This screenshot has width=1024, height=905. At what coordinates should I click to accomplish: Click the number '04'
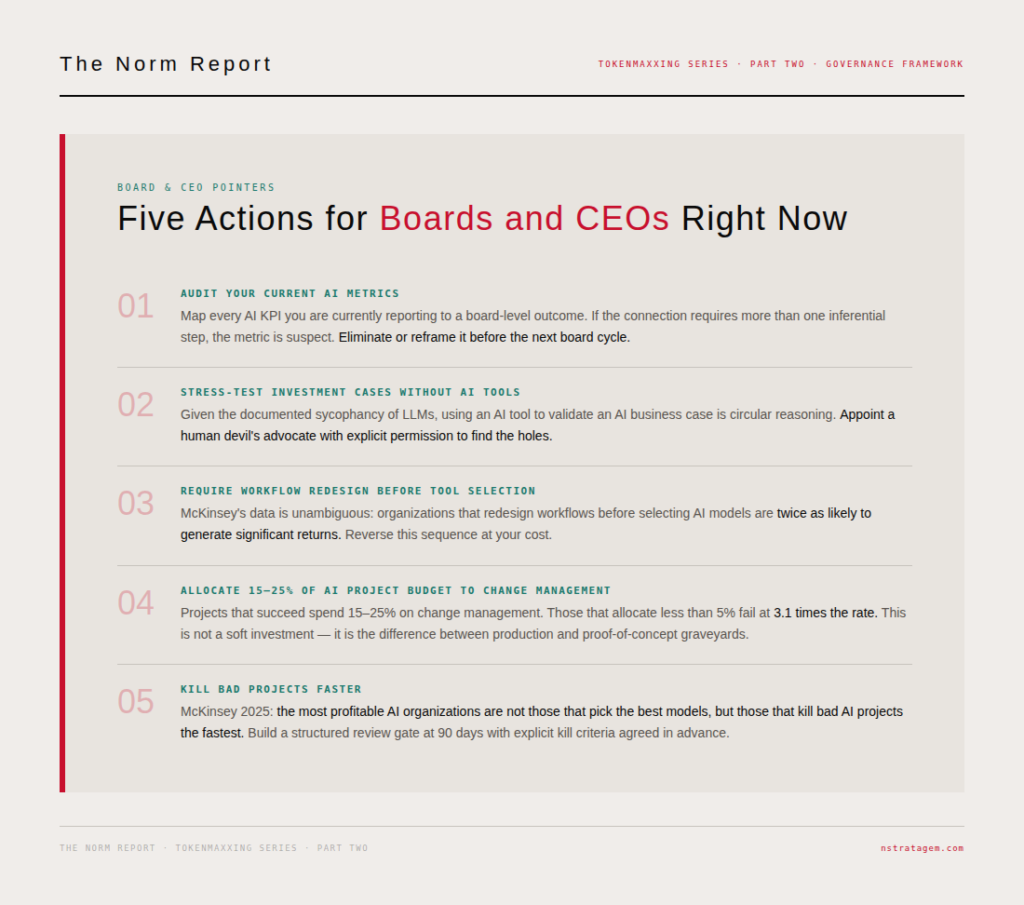[x=136, y=603]
